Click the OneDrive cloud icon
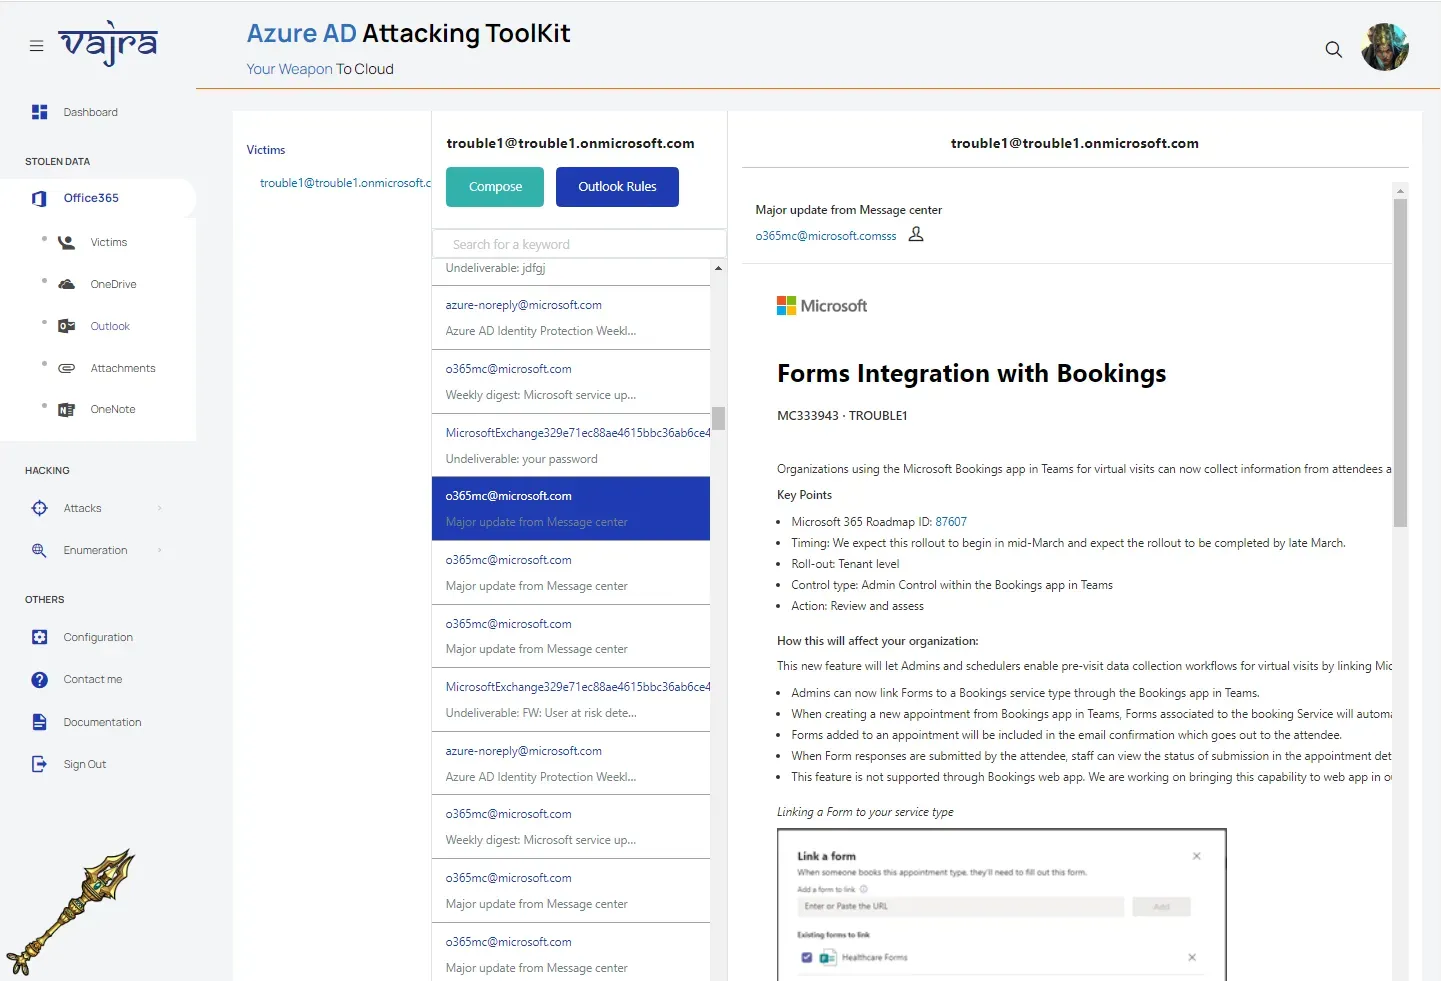Screen dimensions: 1441x981 pos(66,284)
